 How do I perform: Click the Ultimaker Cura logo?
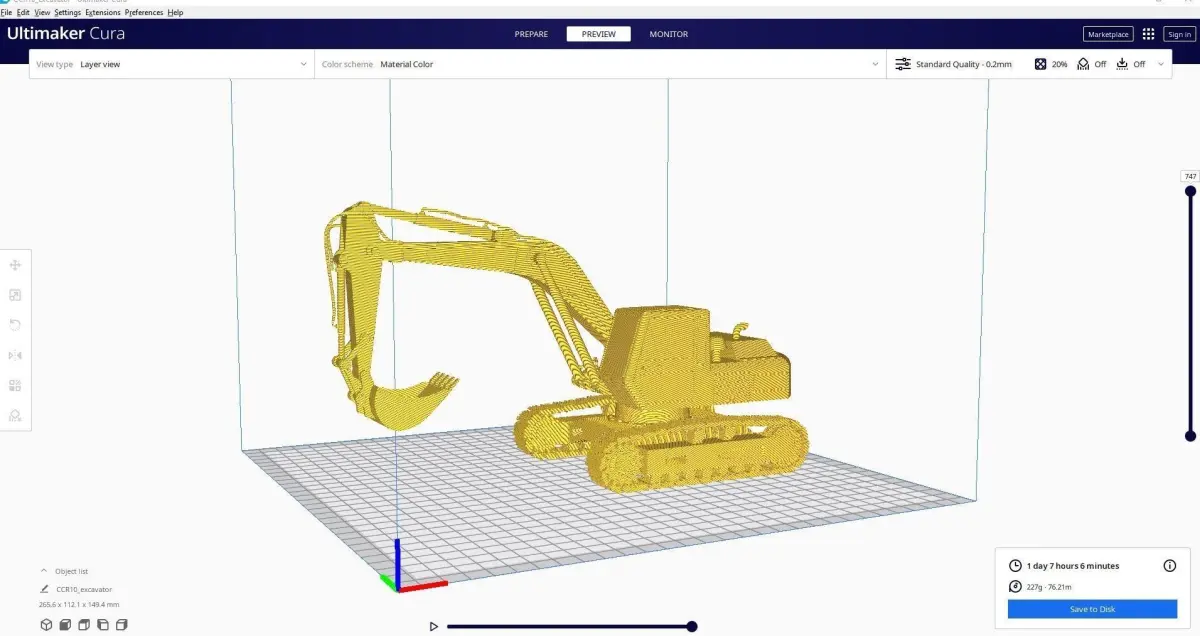[66, 33]
